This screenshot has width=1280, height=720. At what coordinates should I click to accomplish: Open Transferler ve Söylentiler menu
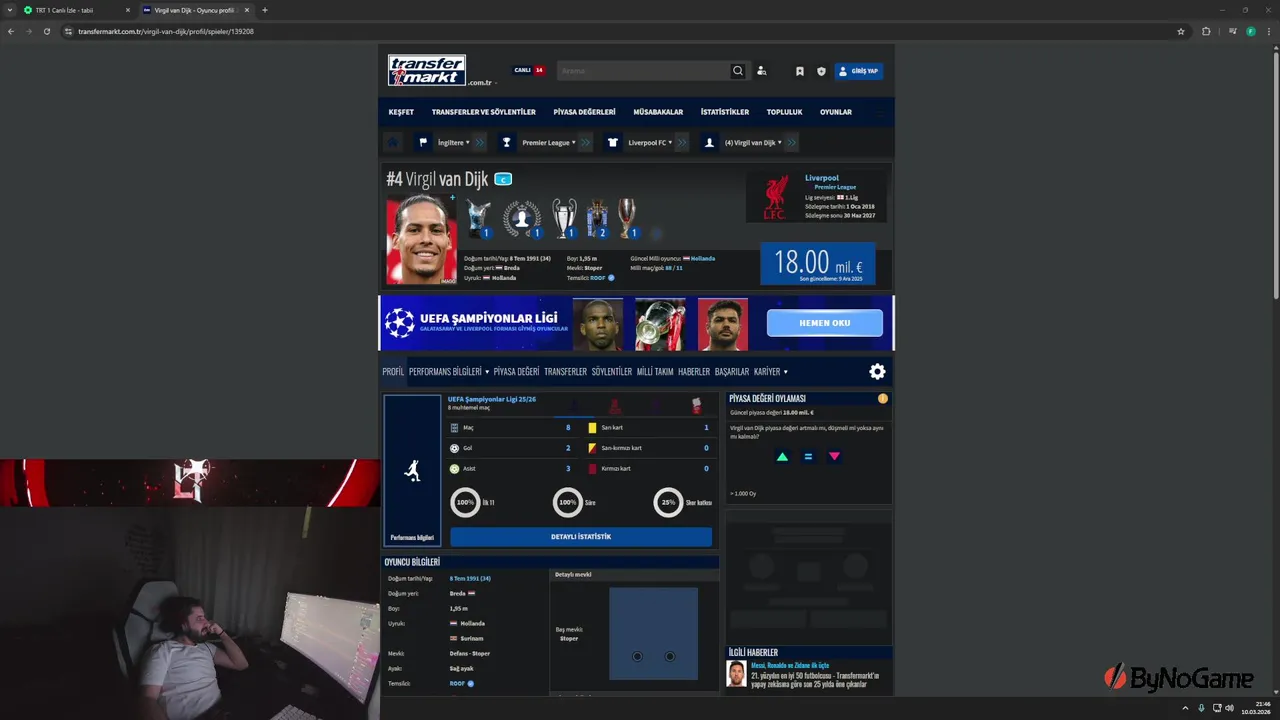pos(484,112)
